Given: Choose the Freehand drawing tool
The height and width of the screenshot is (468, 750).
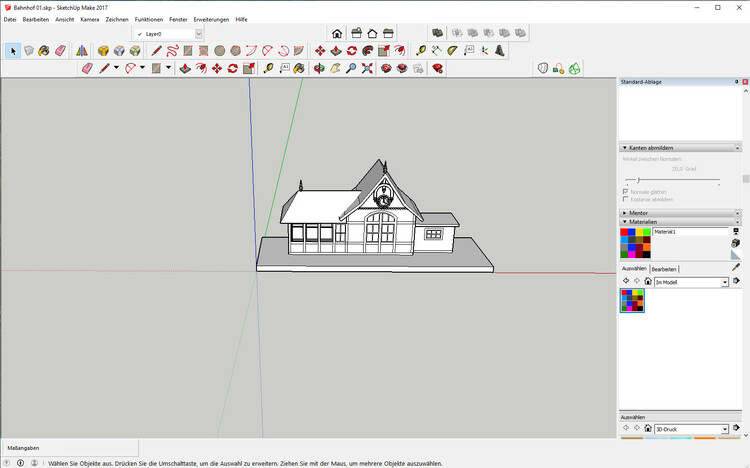Looking at the screenshot, I should coord(172,51).
